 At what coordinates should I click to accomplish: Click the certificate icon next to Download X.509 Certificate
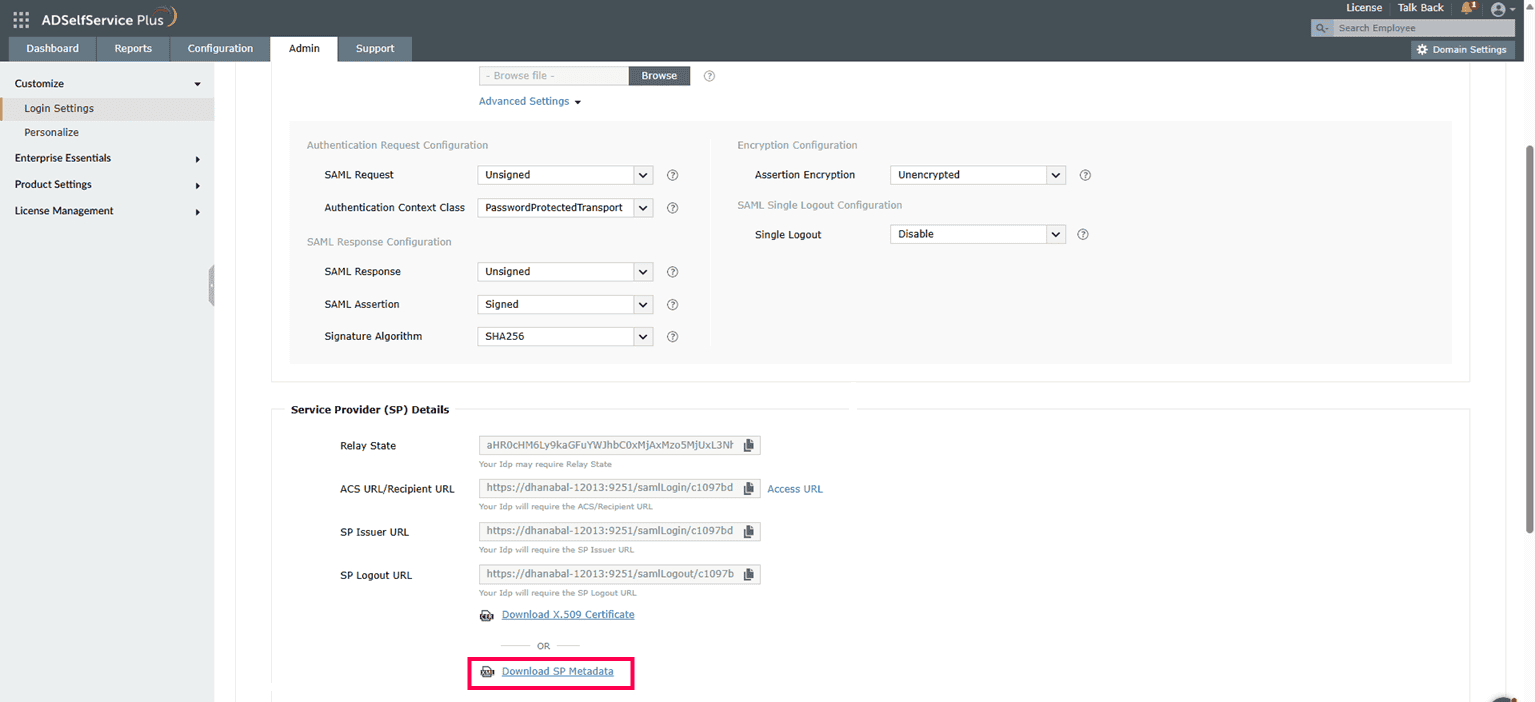486,616
